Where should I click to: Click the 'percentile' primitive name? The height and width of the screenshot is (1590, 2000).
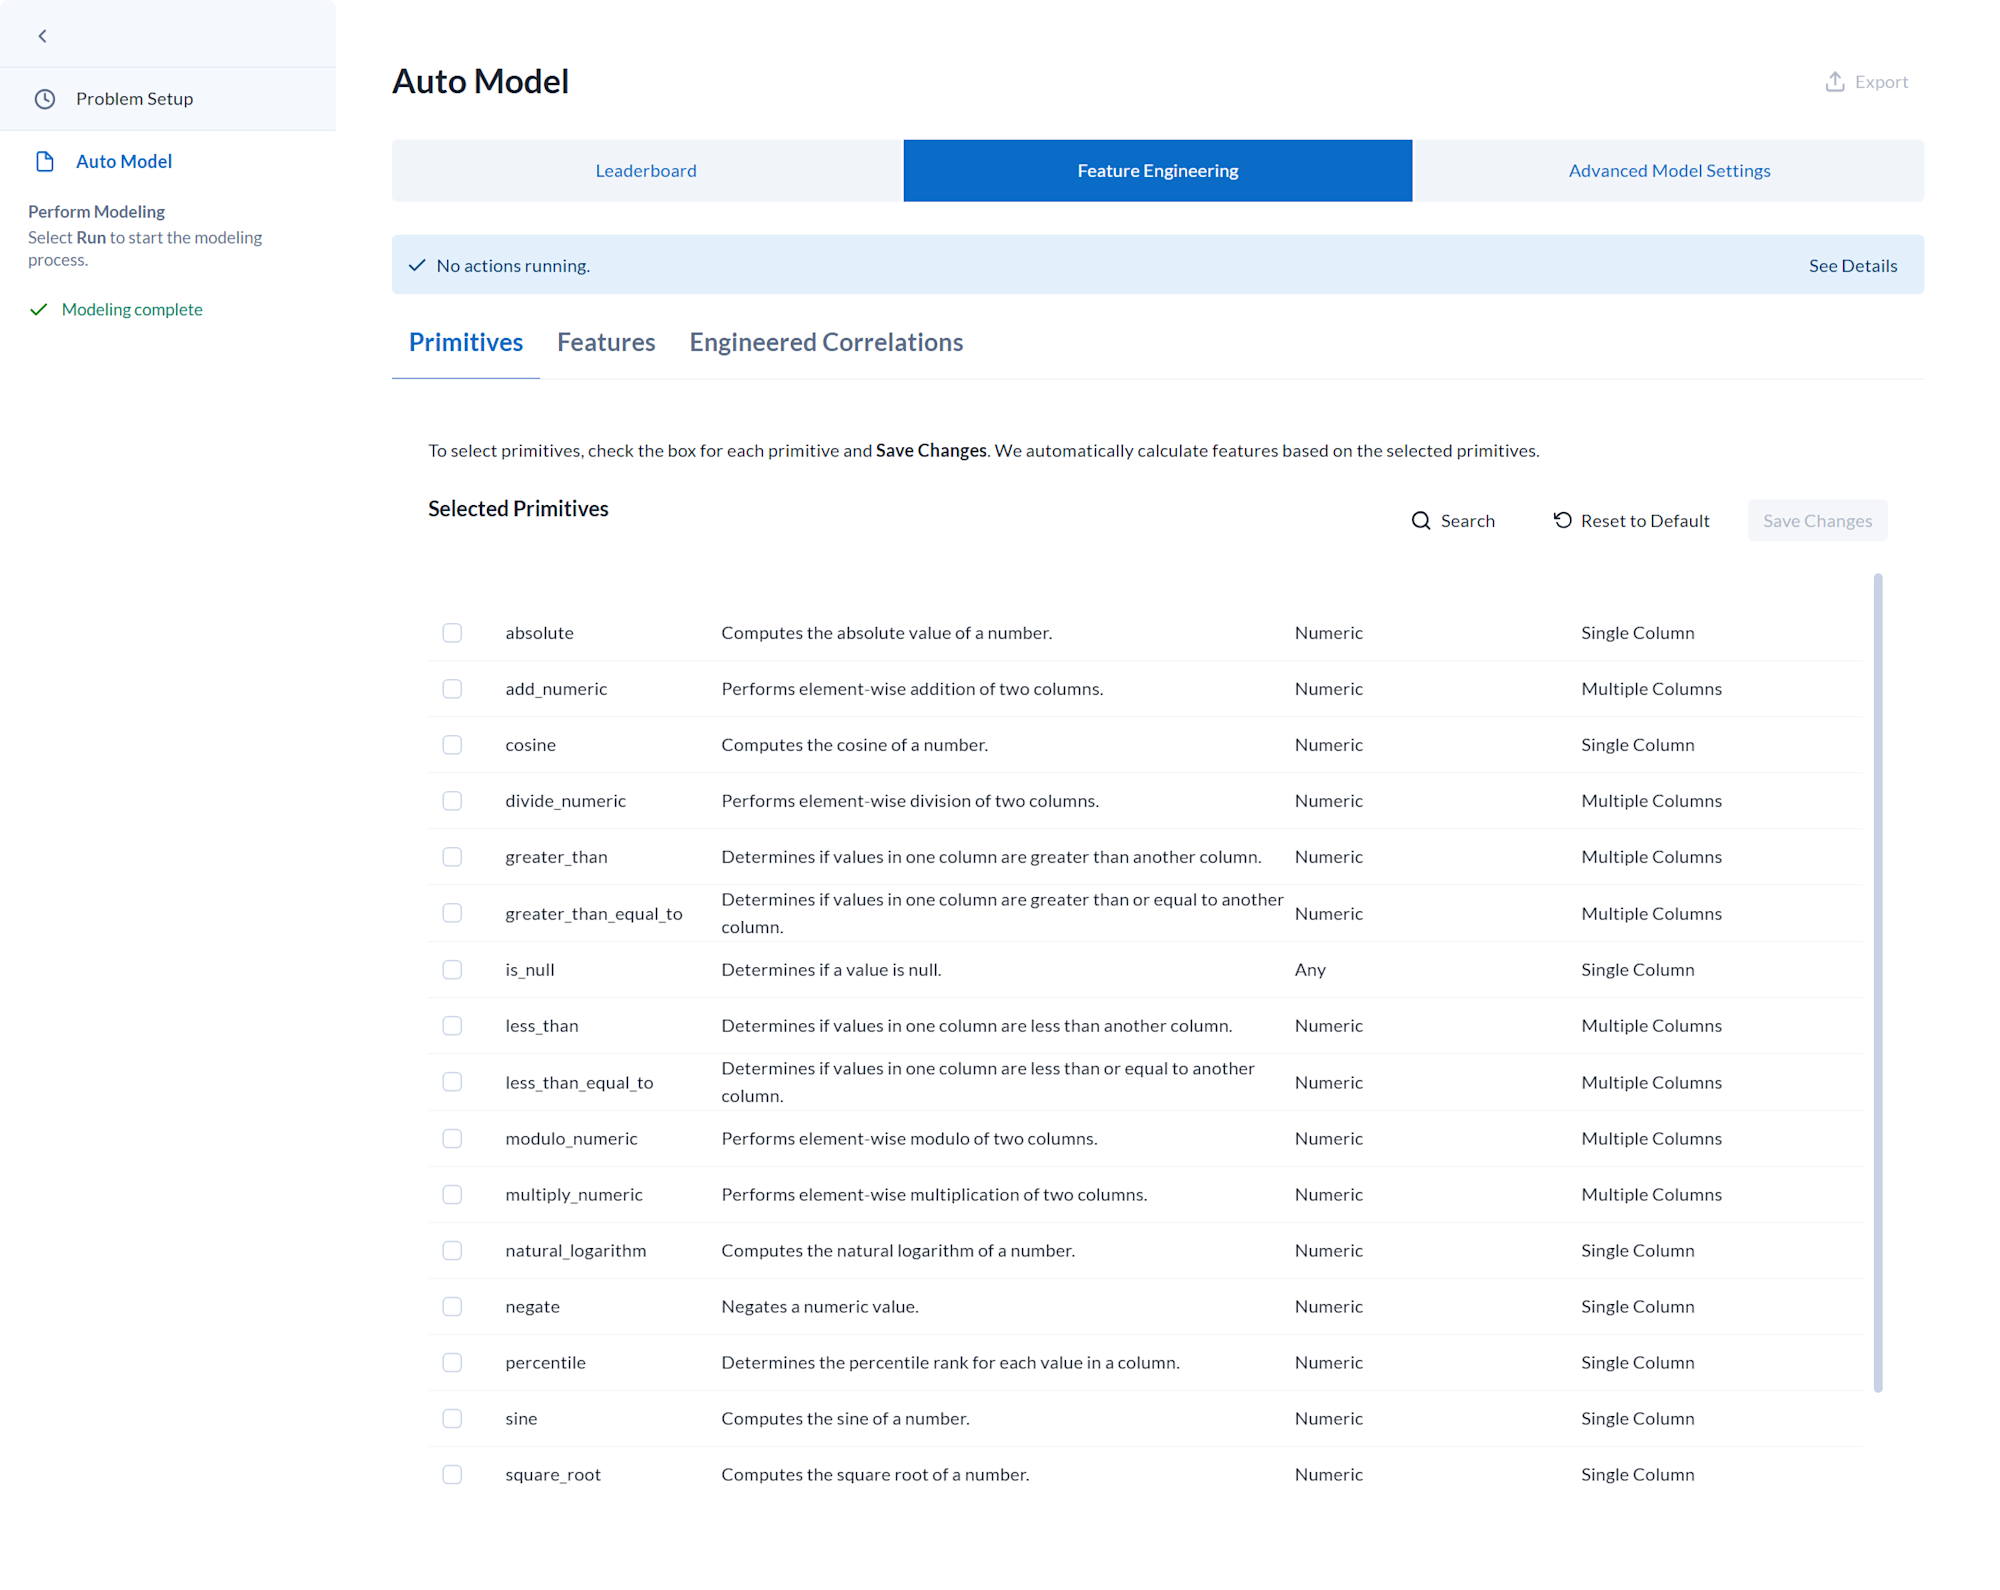click(545, 1363)
